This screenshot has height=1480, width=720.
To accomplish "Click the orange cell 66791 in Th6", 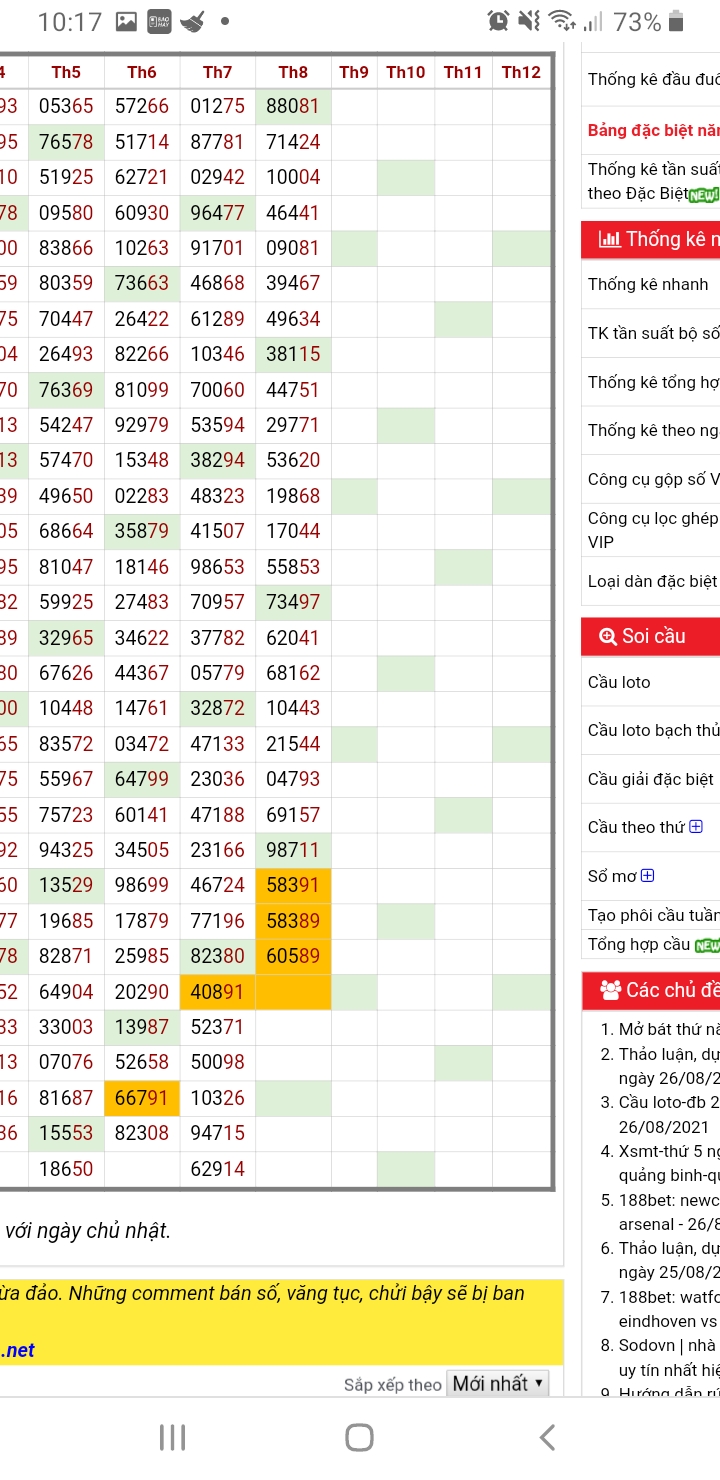I will (142, 1098).
